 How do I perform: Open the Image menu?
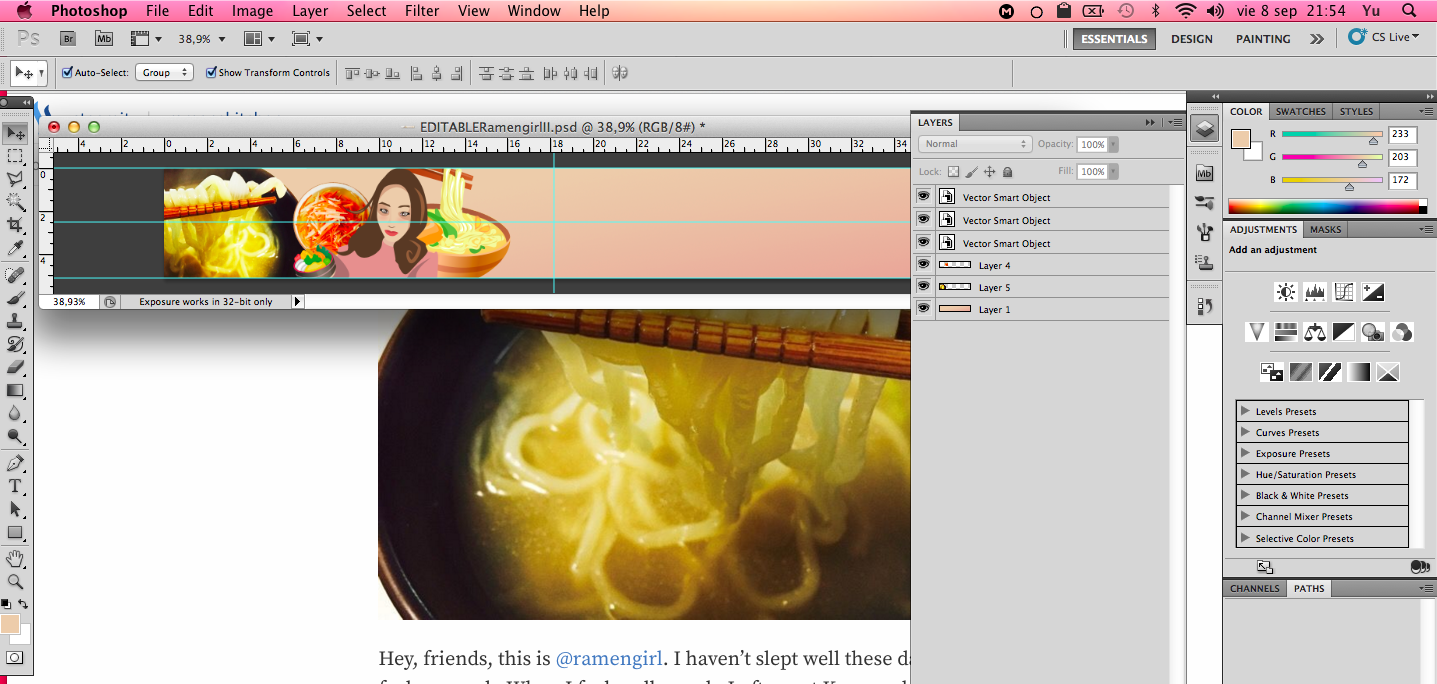click(x=252, y=11)
